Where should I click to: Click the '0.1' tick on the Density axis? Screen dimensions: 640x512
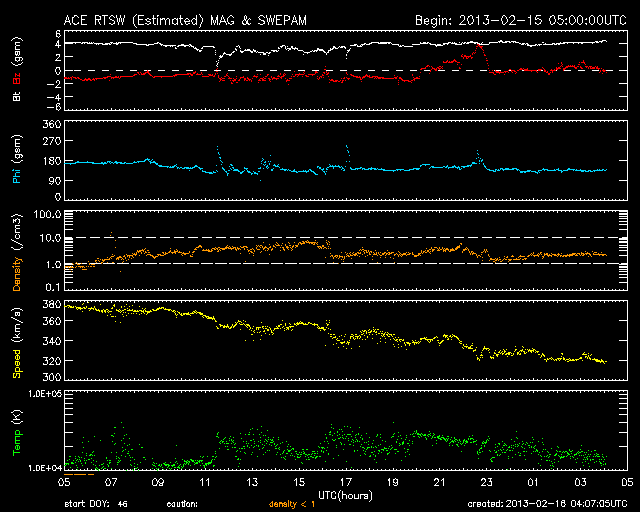pos(53,287)
